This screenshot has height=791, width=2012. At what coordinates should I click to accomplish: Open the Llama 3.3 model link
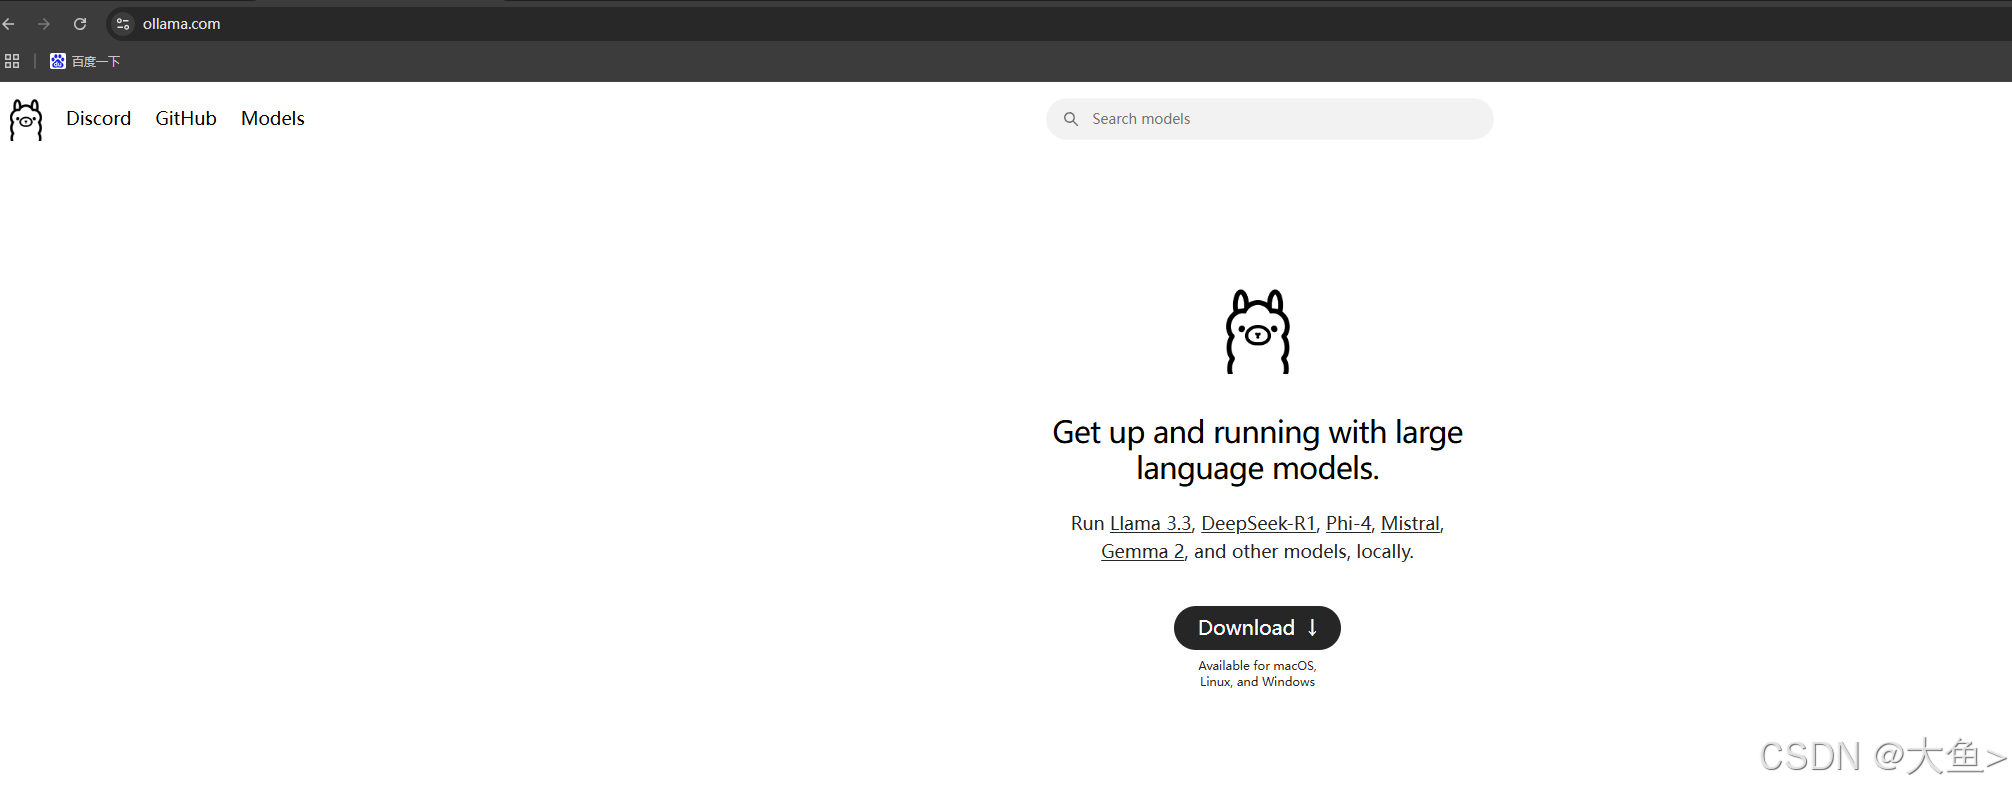point(1151,523)
